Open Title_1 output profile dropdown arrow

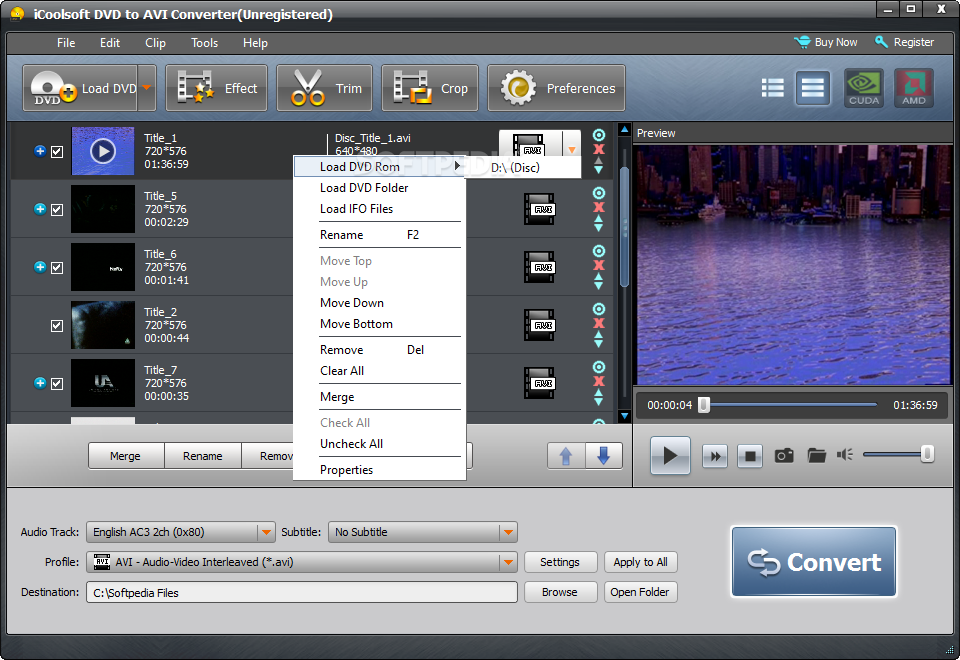(572, 150)
